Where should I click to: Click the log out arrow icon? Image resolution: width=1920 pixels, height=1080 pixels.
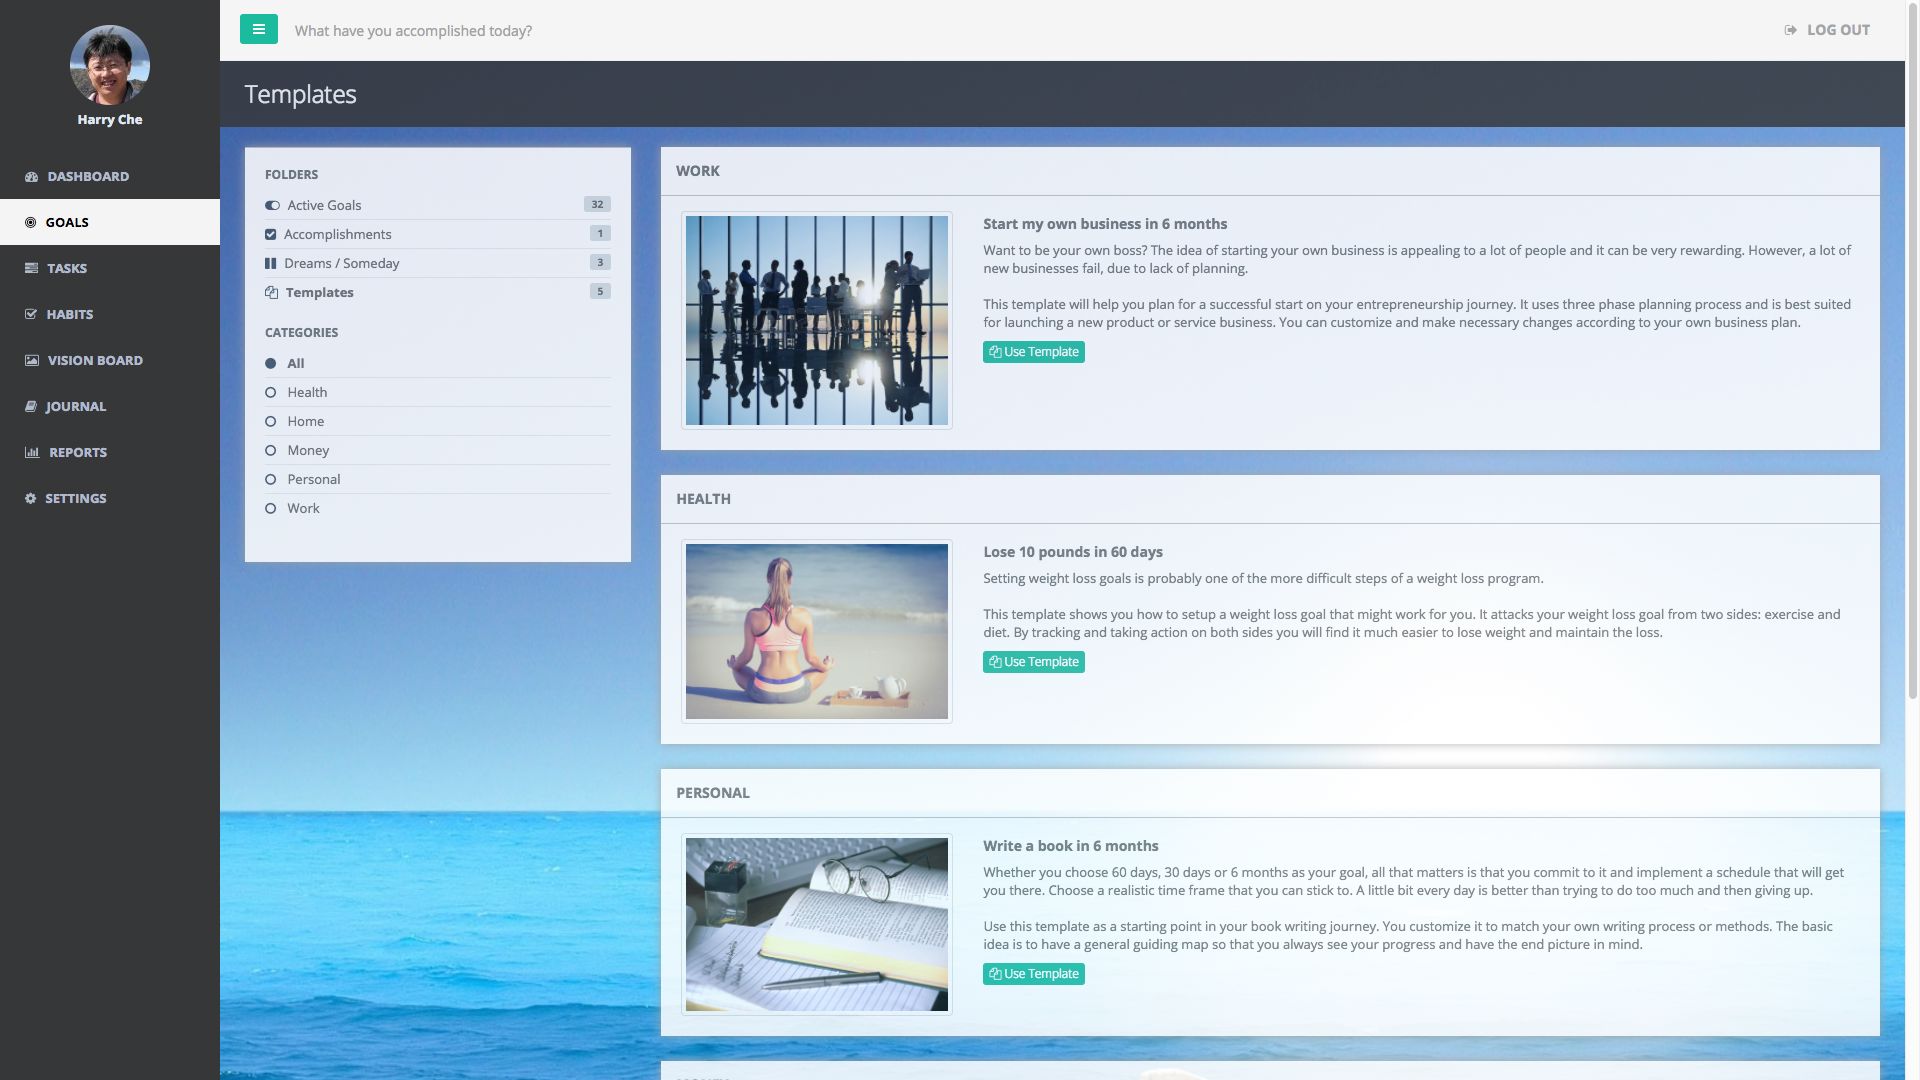click(x=1790, y=30)
